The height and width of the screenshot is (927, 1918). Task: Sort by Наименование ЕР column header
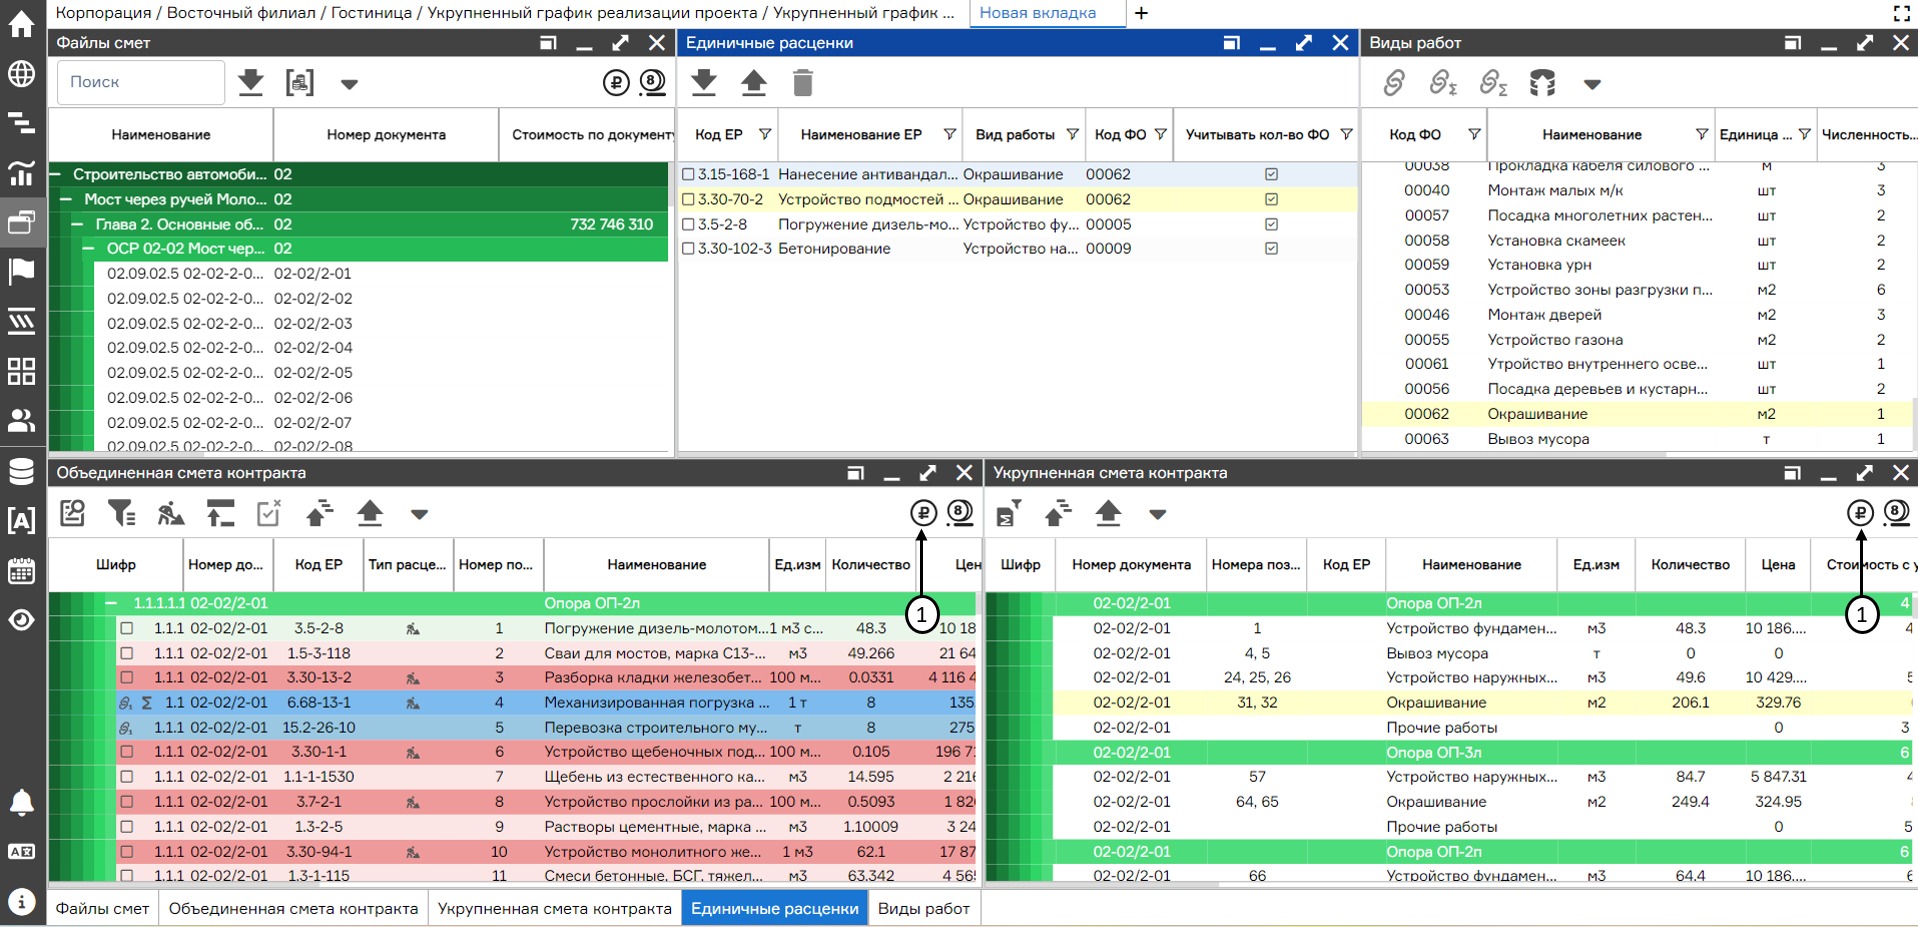point(861,134)
